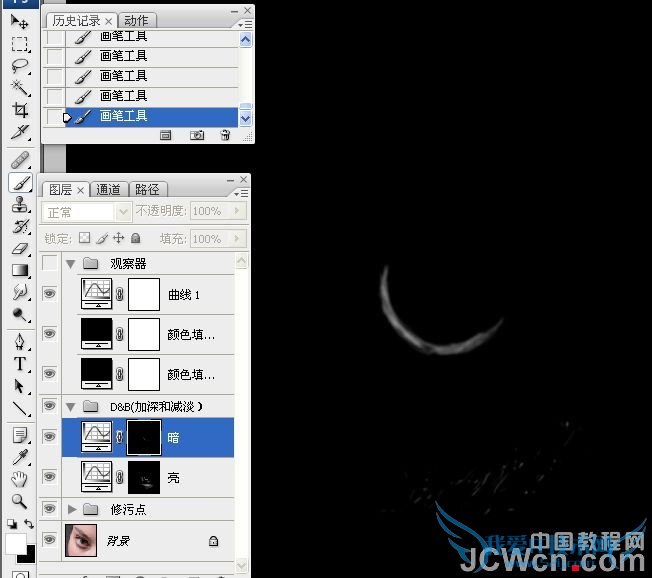652x578 pixels.
Task: Toggle visibility of 观察器 group
Action: [49, 263]
